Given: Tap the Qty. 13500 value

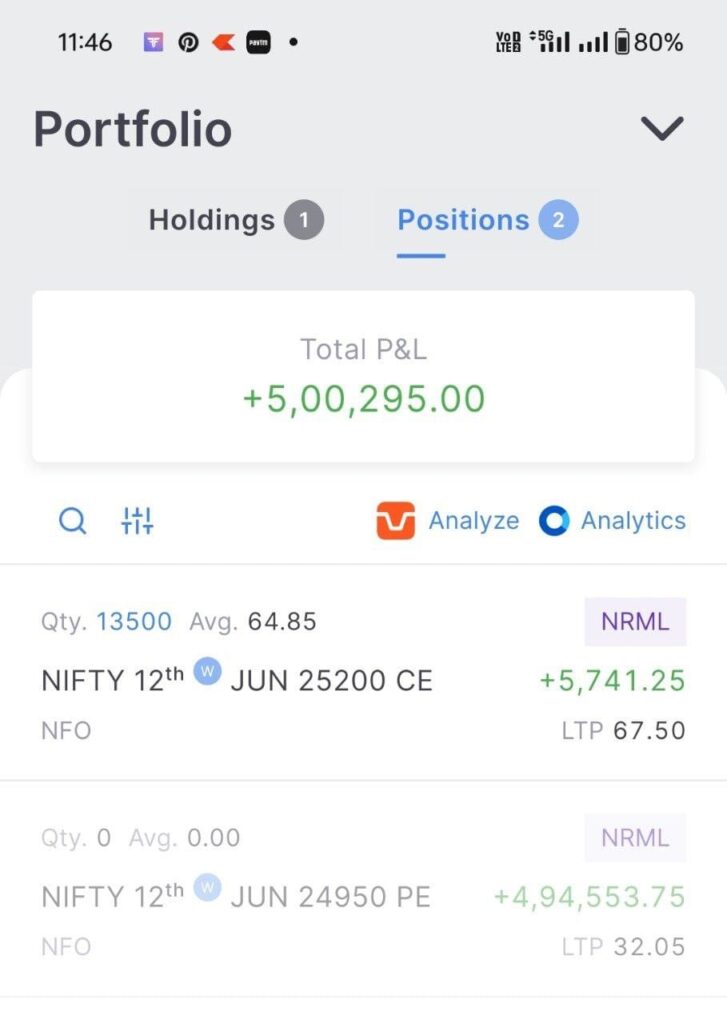Looking at the screenshot, I should (x=134, y=622).
